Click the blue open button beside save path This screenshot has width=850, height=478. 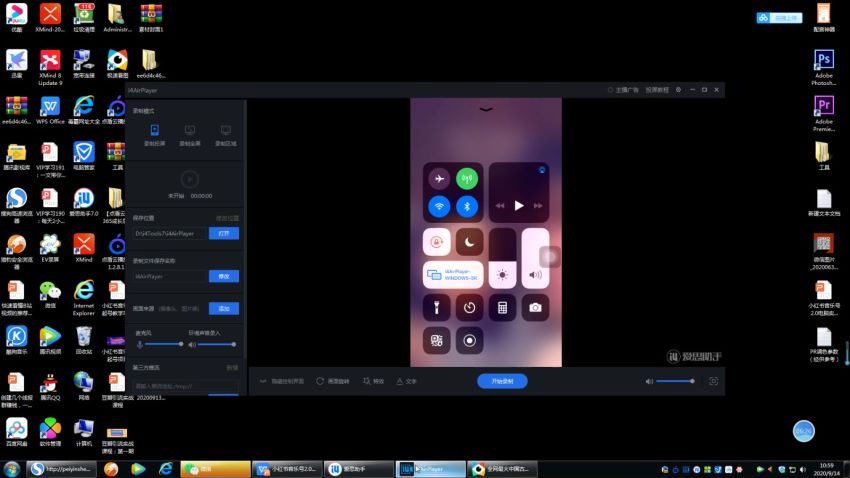[x=224, y=233]
